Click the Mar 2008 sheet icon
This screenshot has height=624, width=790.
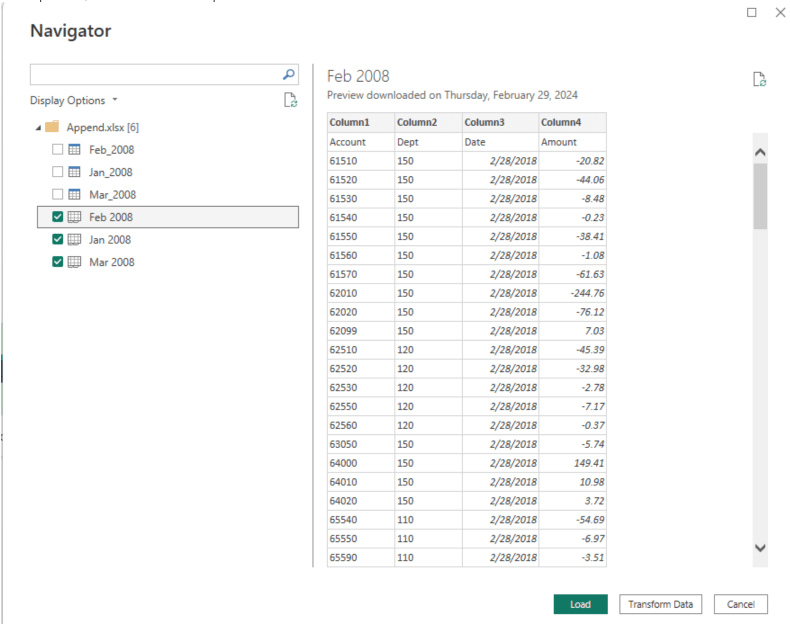click(73, 262)
